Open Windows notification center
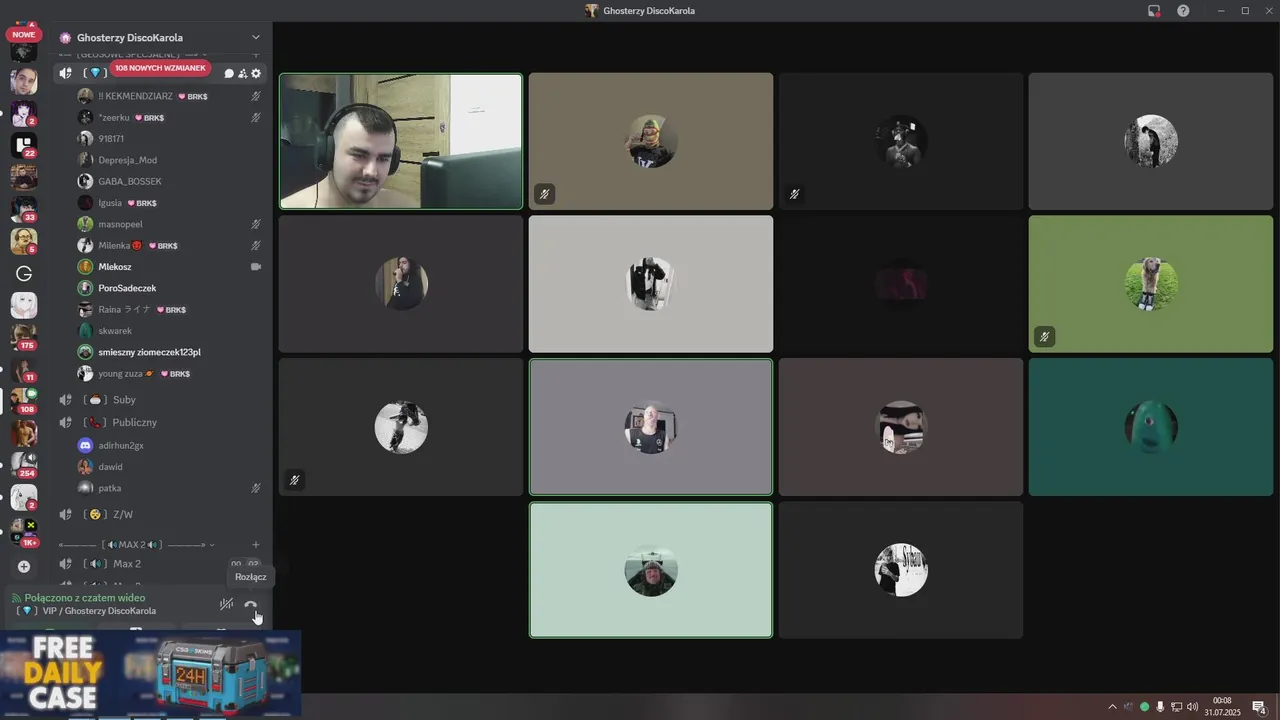1280x720 pixels. click(x=1259, y=707)
